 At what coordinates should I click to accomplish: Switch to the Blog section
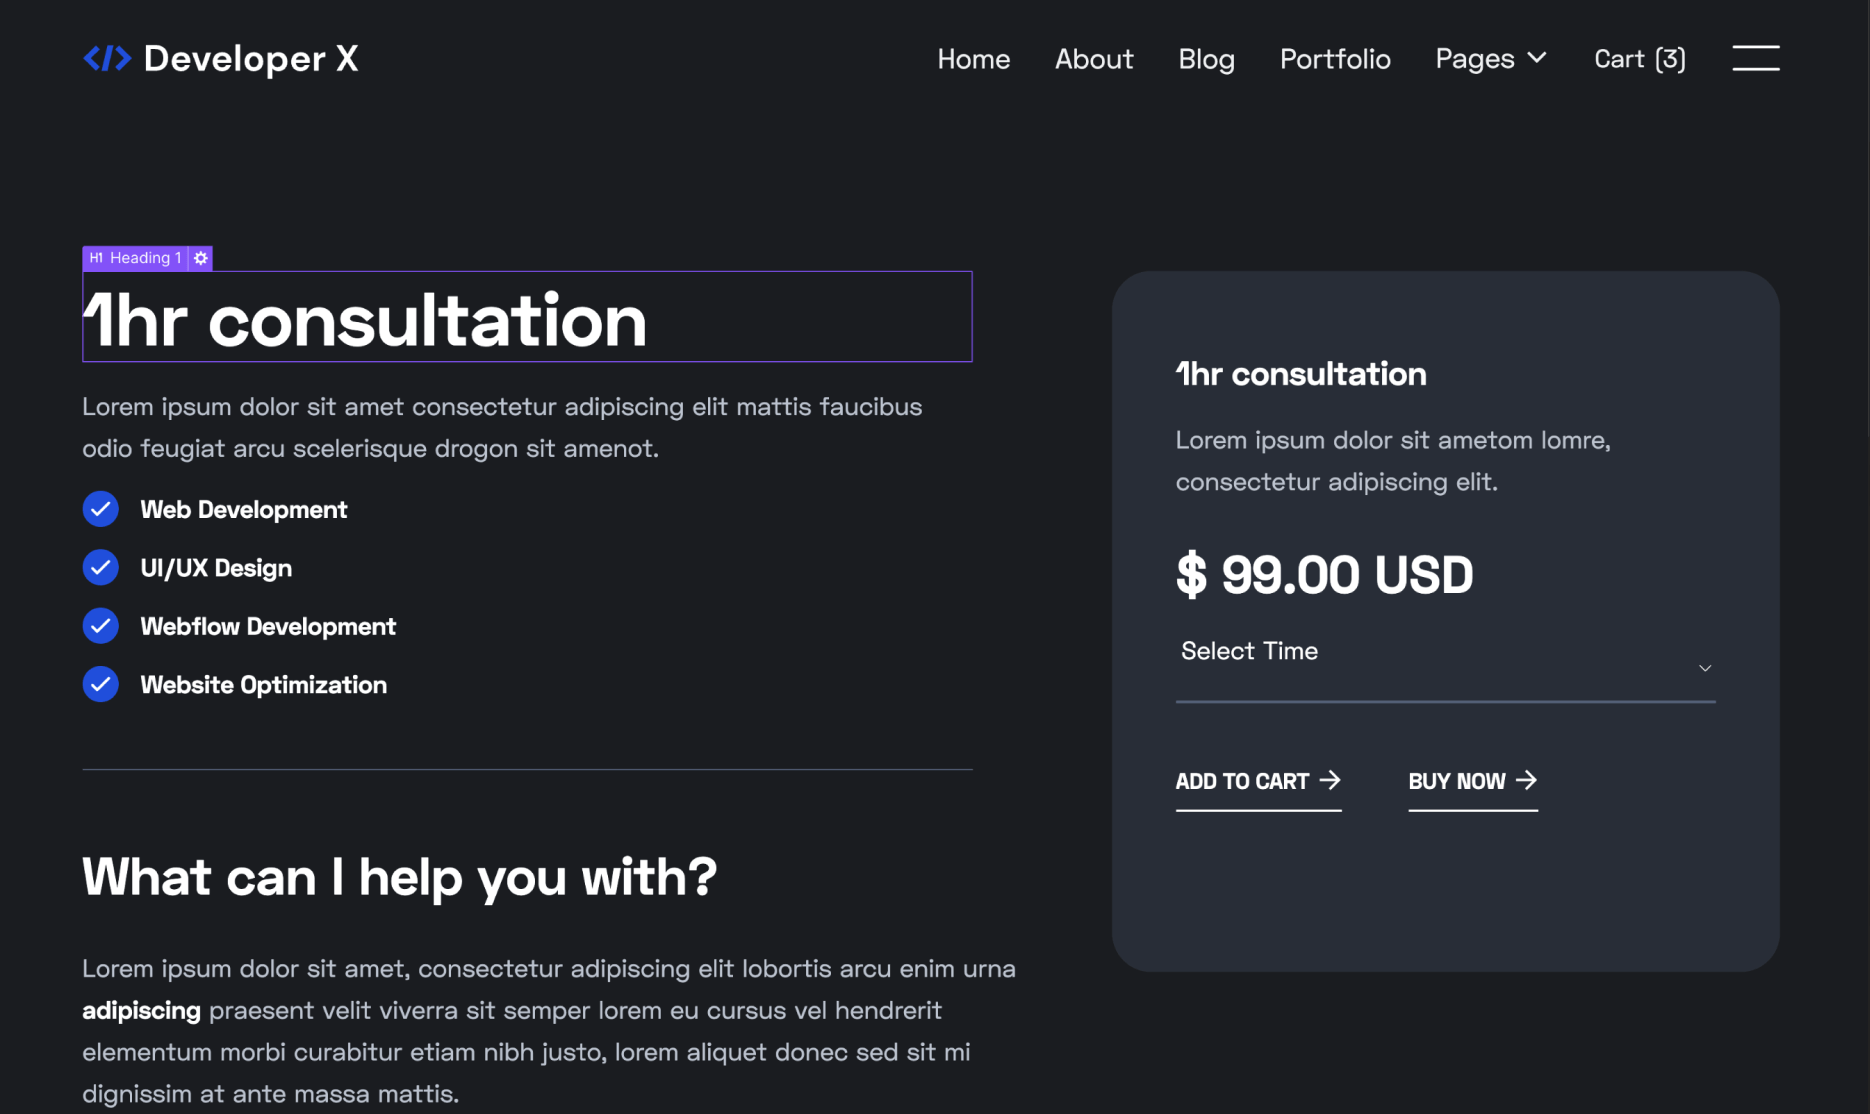[x=1206, y=58]
